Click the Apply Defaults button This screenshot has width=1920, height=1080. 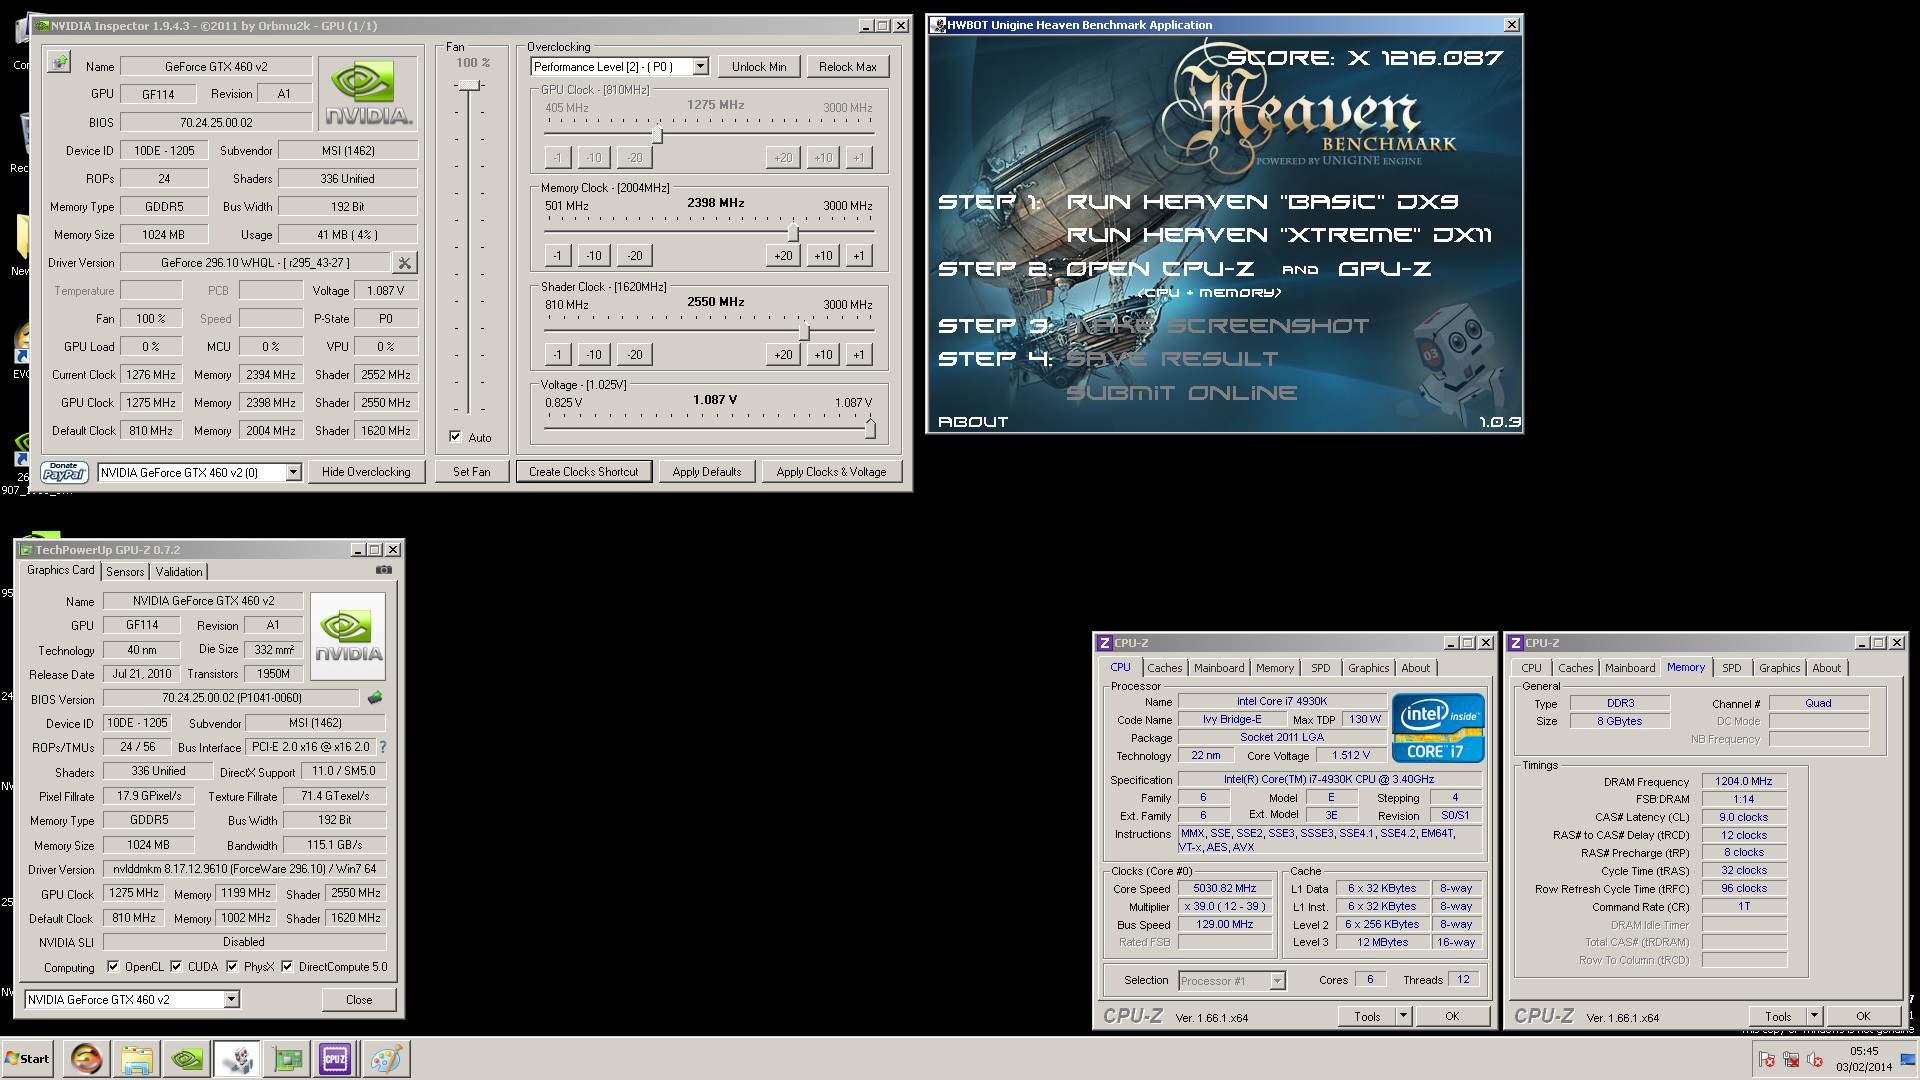pos(707,472)
